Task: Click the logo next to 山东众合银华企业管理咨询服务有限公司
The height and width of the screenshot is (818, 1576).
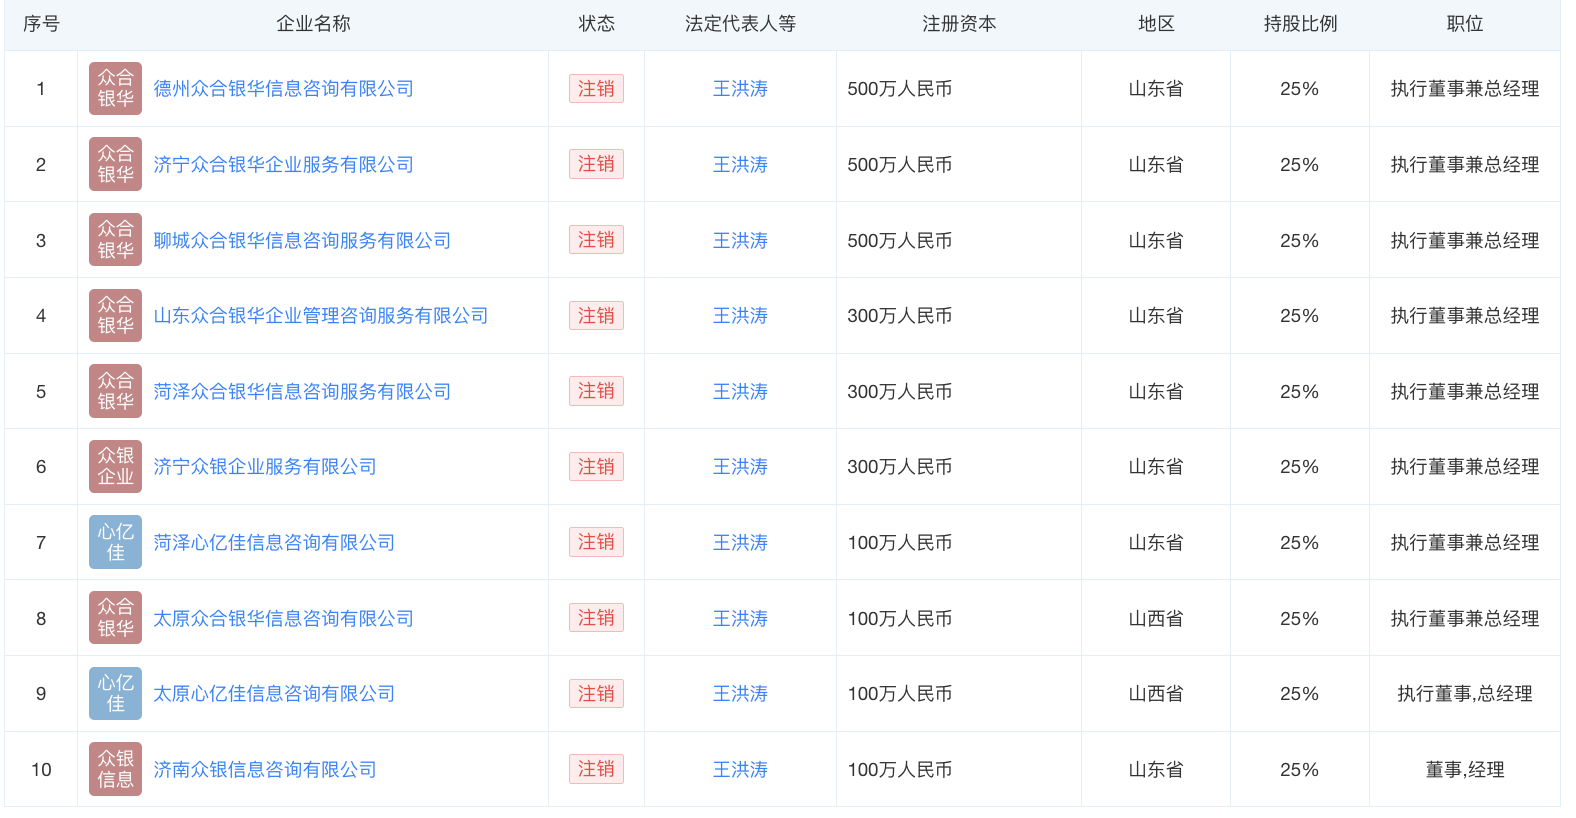Action: (x=115, y=316)
